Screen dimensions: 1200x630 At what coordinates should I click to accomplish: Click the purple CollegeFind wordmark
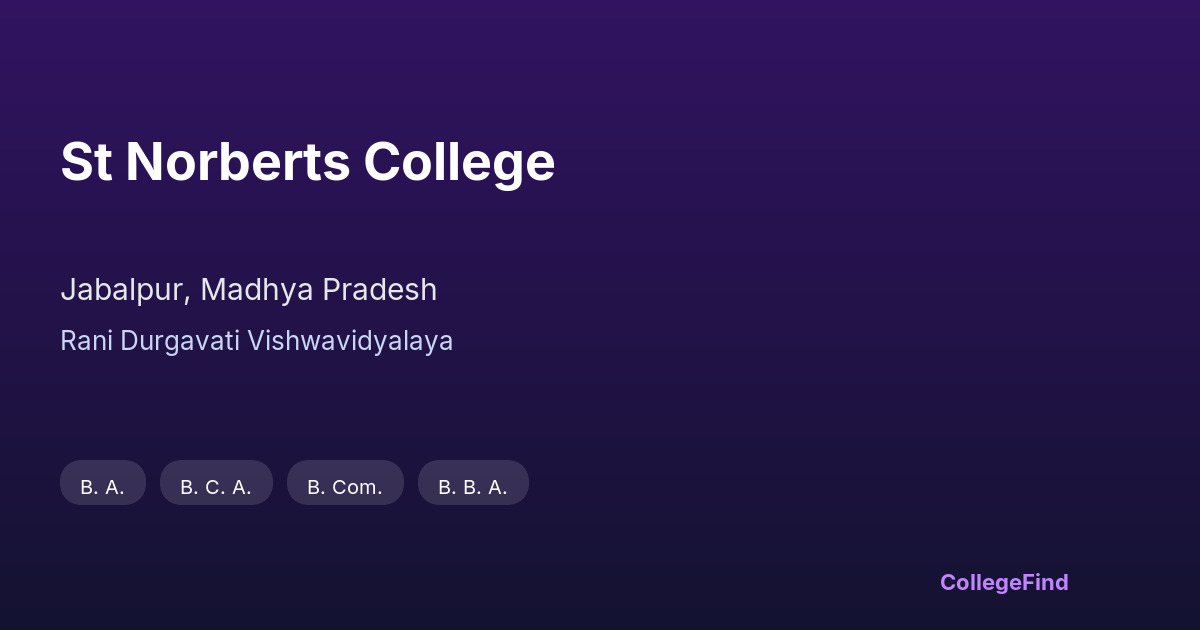1004,582
